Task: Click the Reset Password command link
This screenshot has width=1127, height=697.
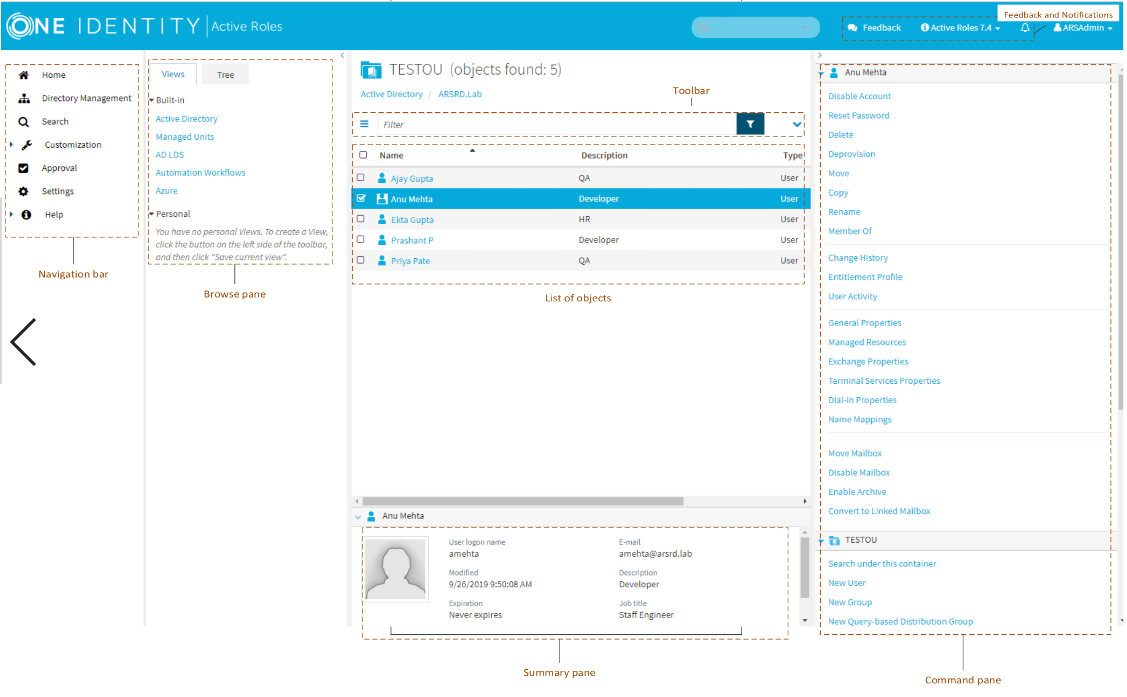Action: click(858, 116)
